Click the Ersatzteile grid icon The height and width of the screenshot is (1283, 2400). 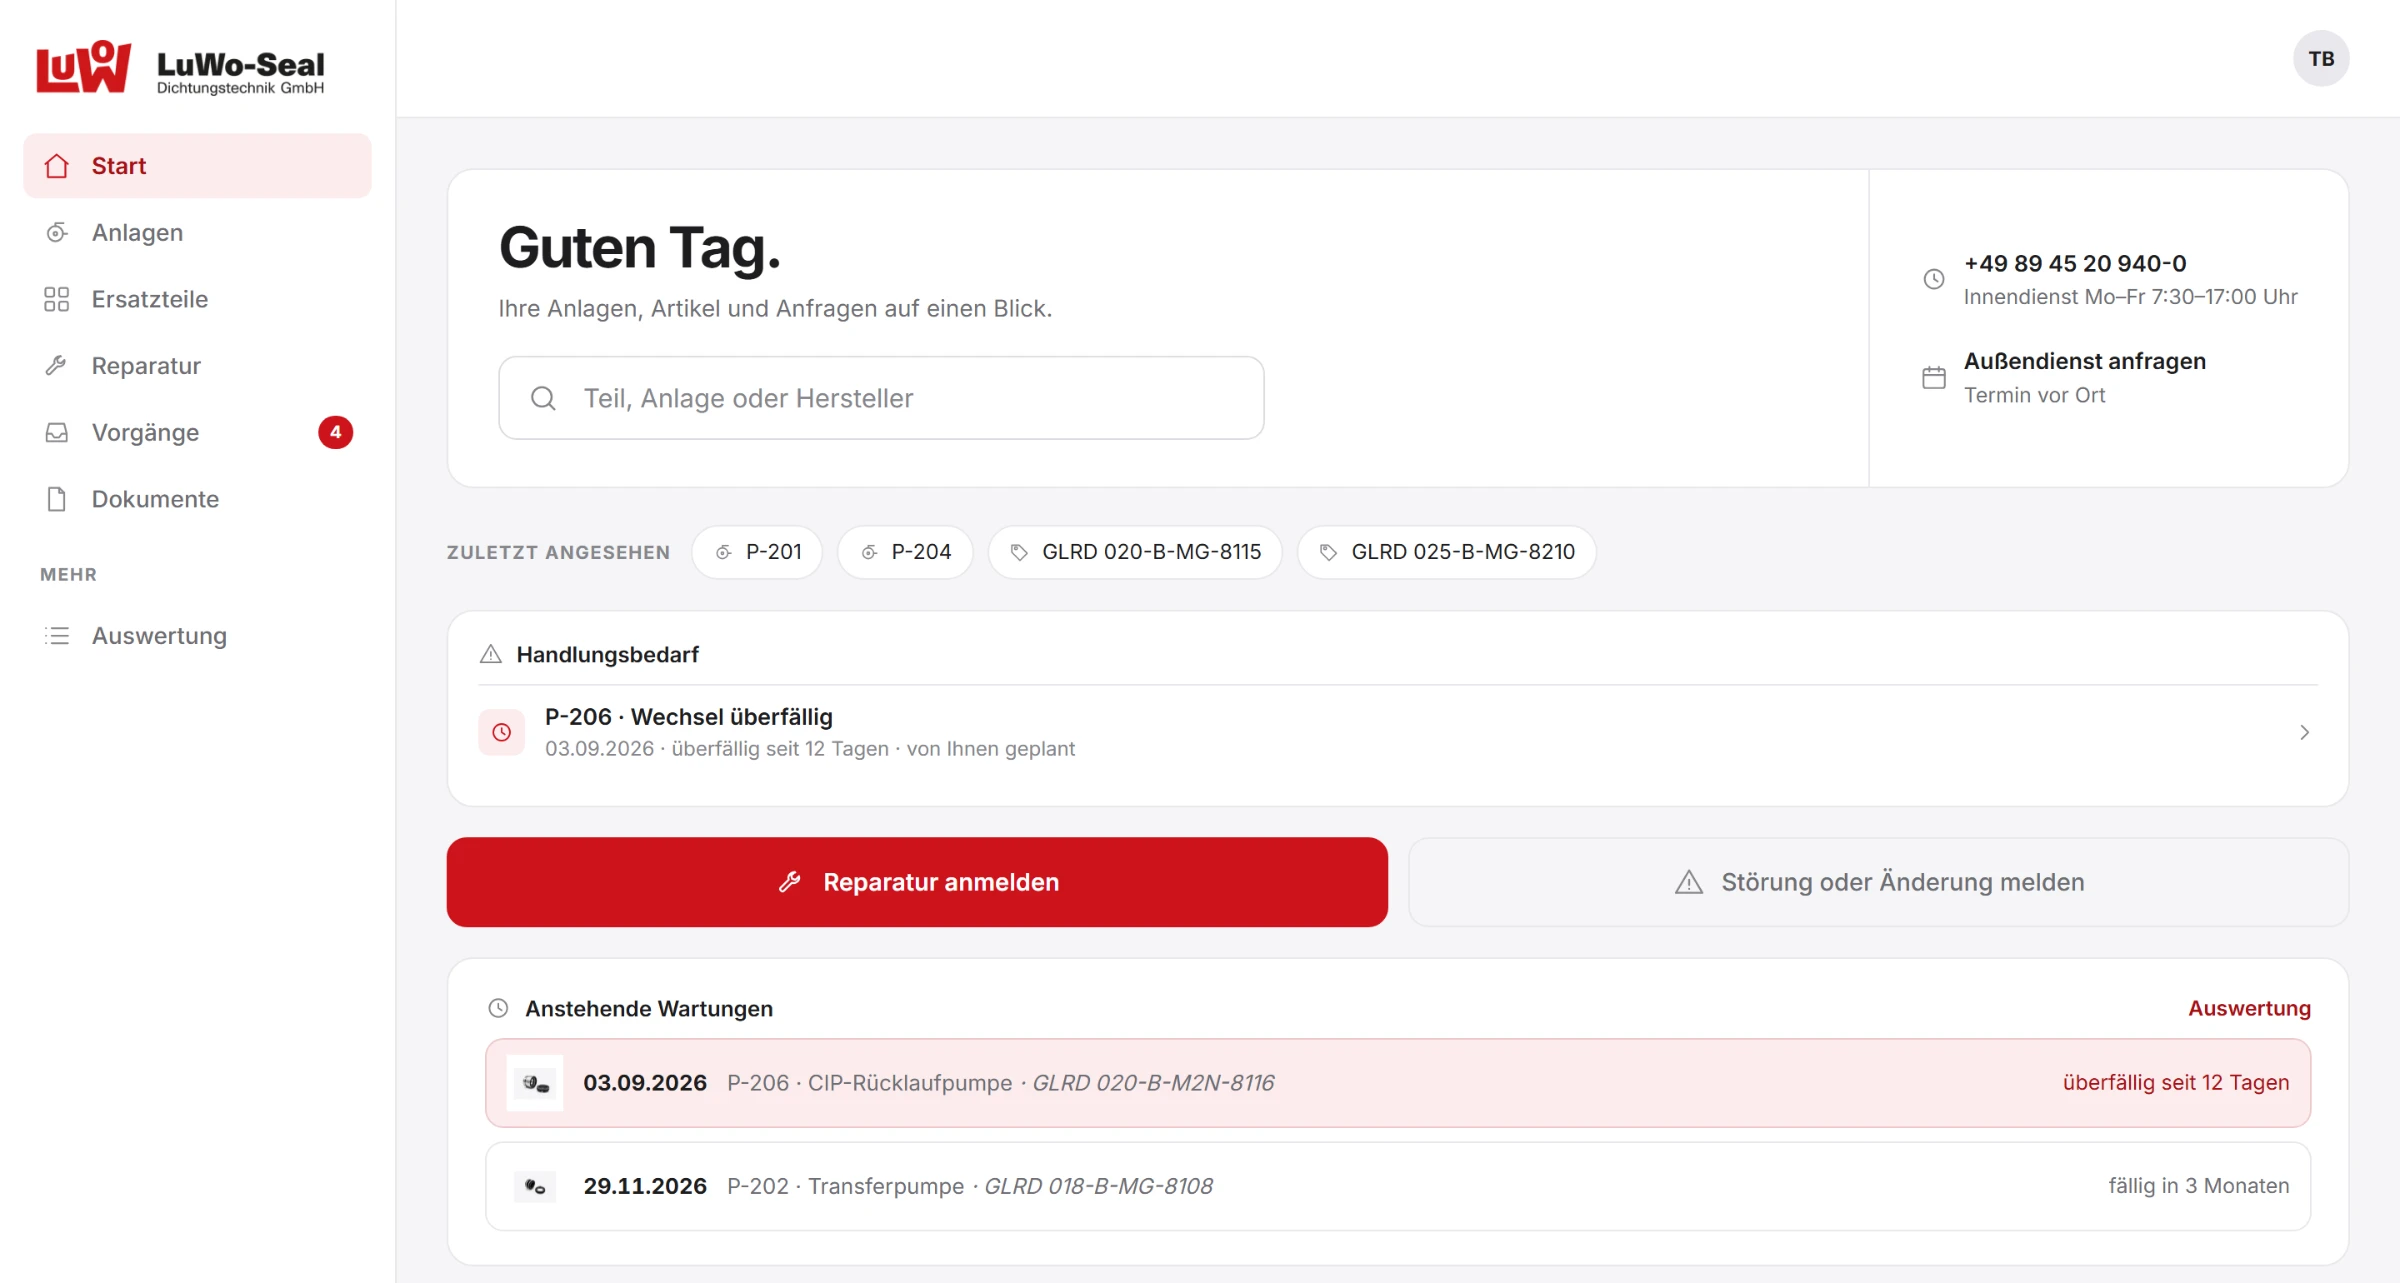[57, 299]
